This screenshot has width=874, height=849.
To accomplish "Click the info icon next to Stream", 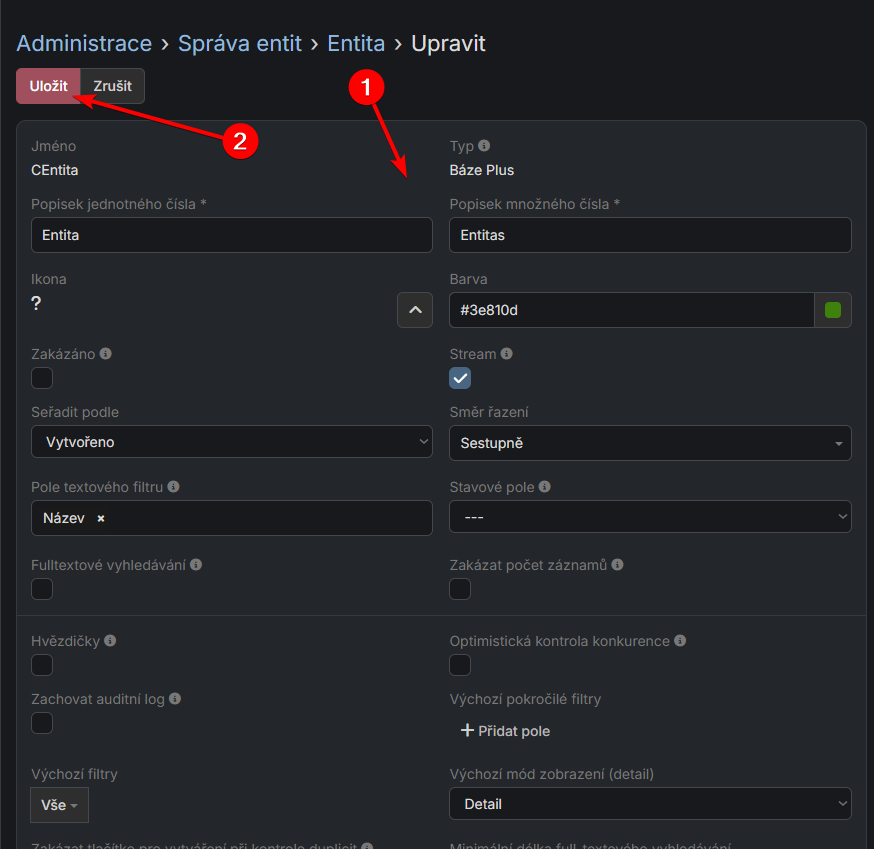I will tap(506, 354).
